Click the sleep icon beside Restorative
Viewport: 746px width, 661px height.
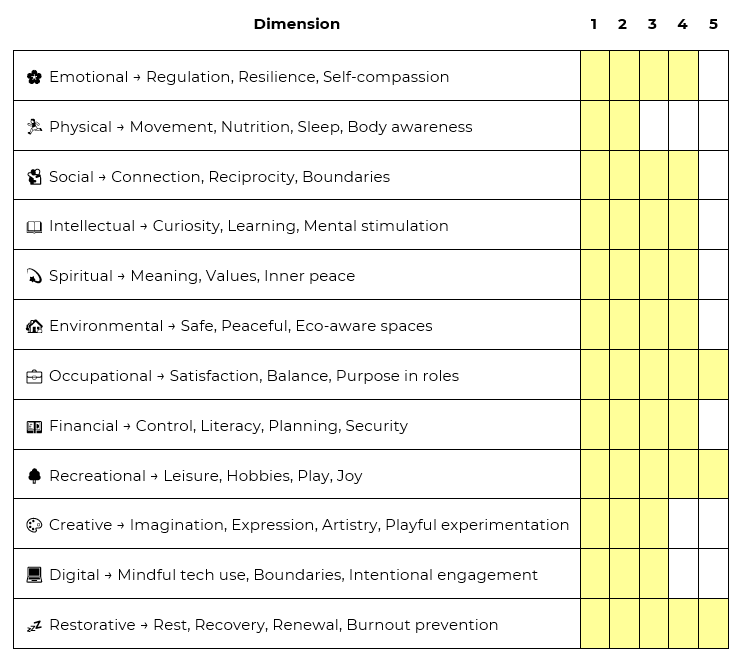click(x=34, y=625)
